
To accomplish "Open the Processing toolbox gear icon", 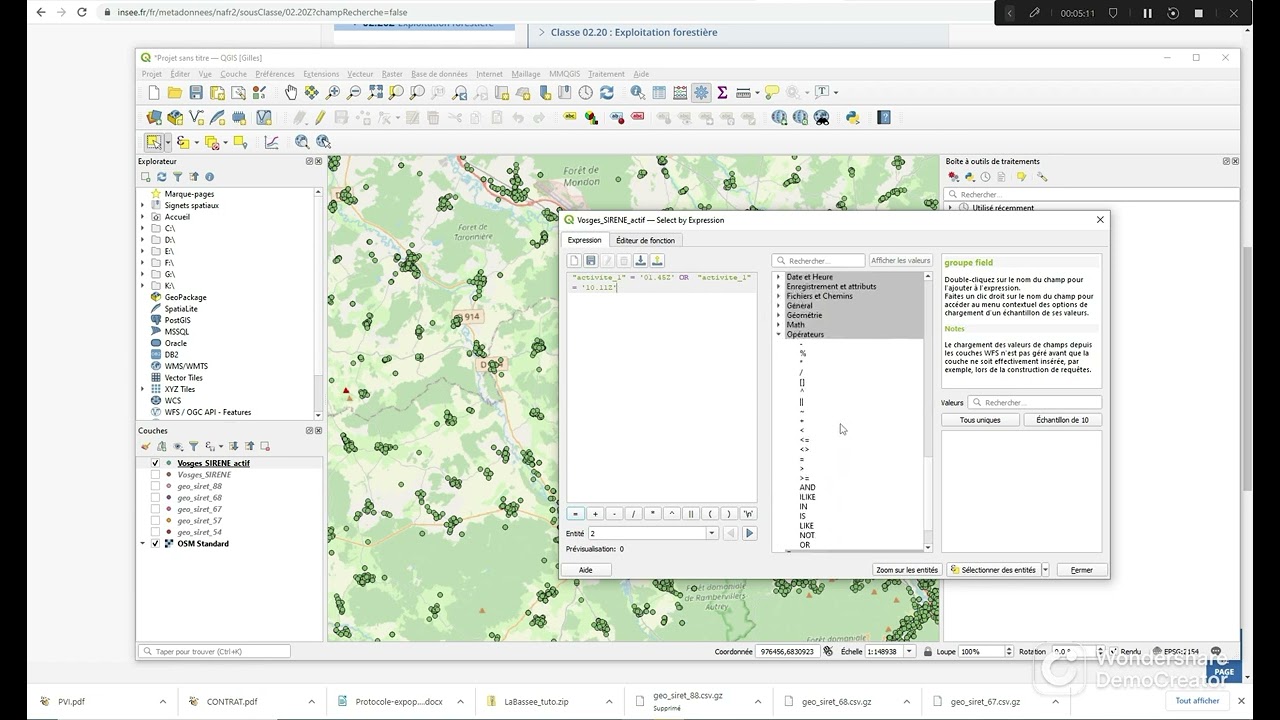I will pyautogui.click(x=701, y=93).
